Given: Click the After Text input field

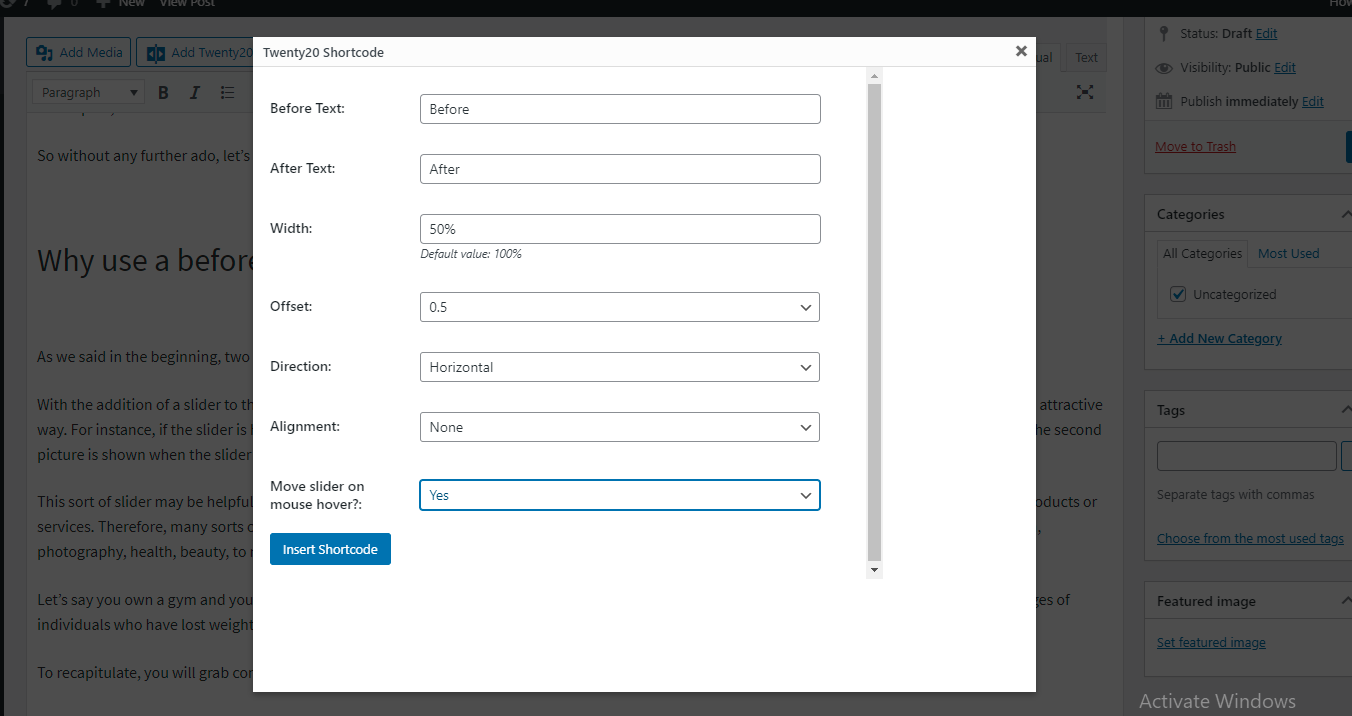Looking at the screenshot, I should coord(620,169).
